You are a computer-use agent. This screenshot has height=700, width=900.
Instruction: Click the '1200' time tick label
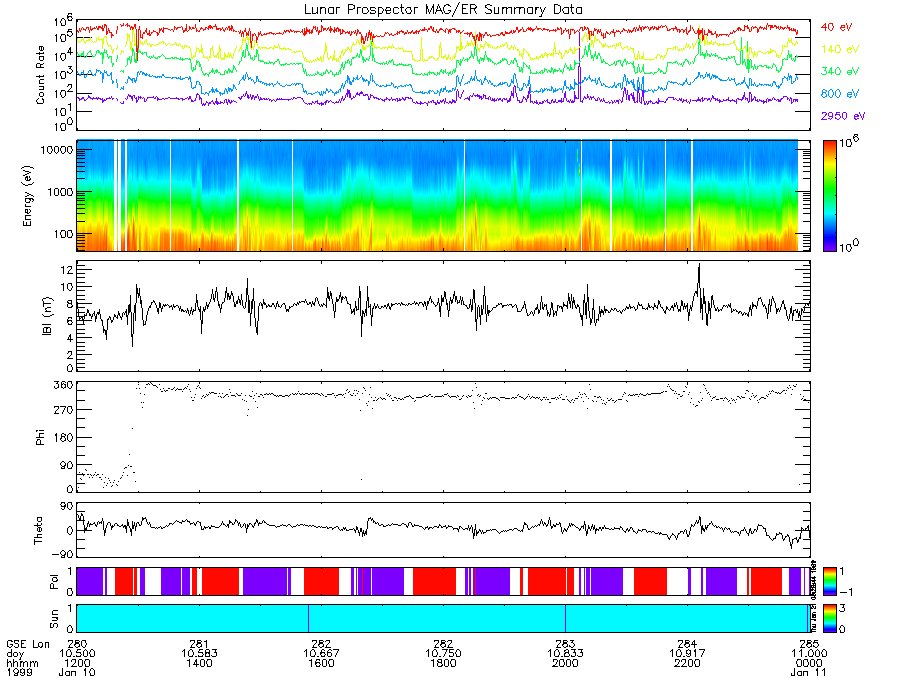[77, 663]
